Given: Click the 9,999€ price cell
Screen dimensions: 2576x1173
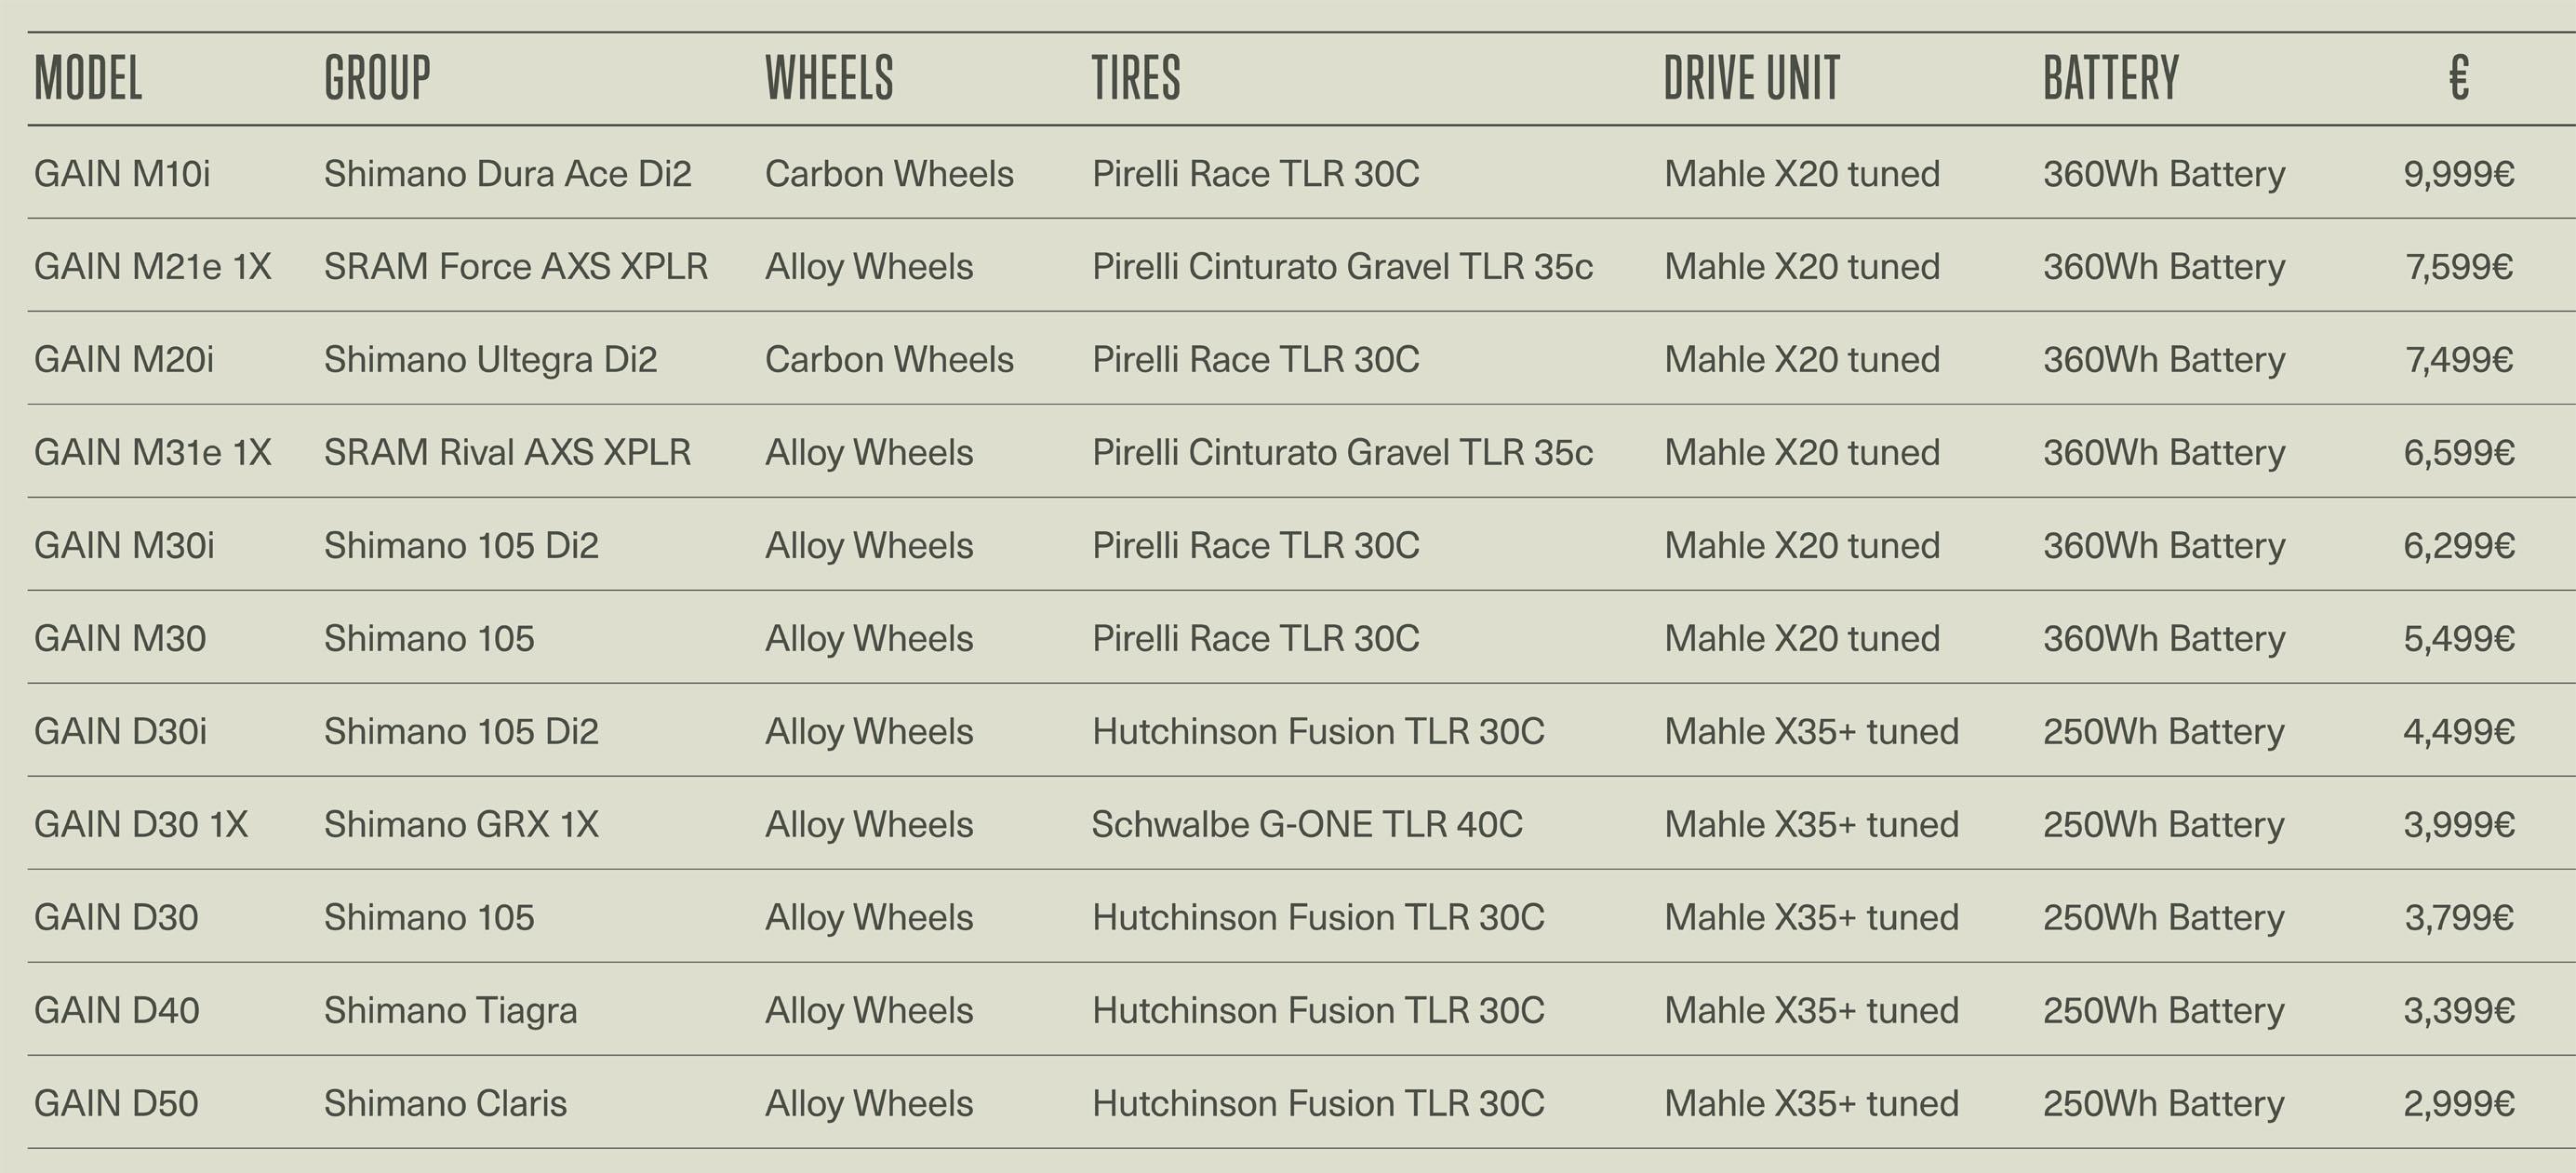Looking at the screenshot, I should pos(2459,174).
